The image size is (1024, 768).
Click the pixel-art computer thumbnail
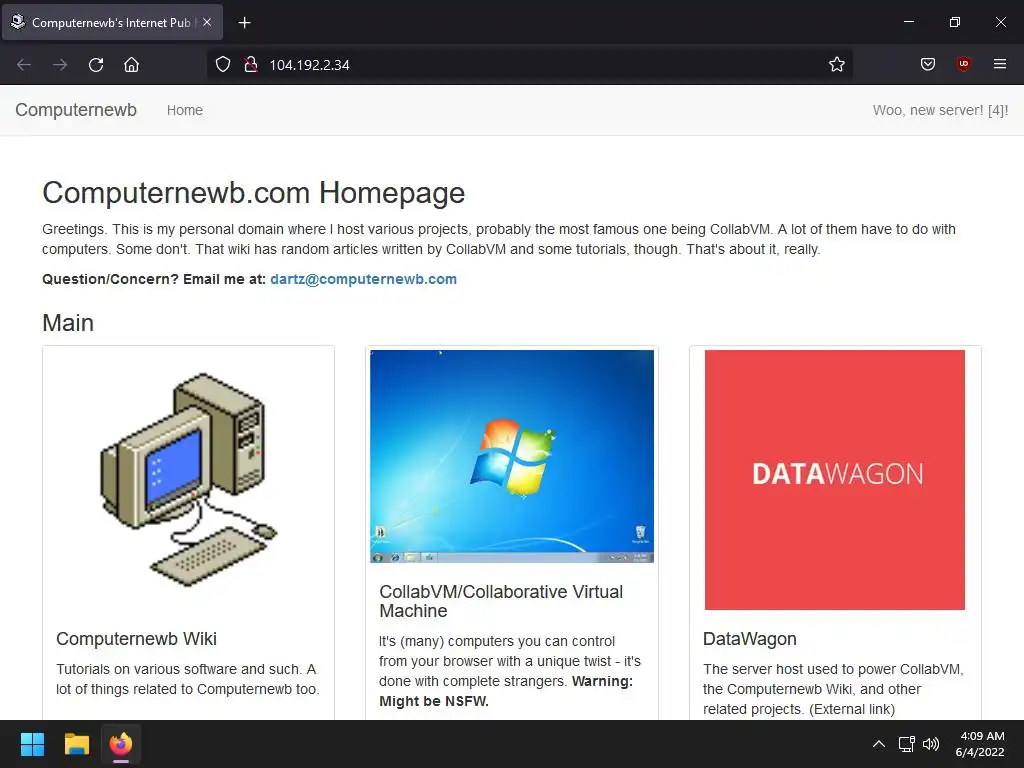pyautogui.click(x=189, y=480)
